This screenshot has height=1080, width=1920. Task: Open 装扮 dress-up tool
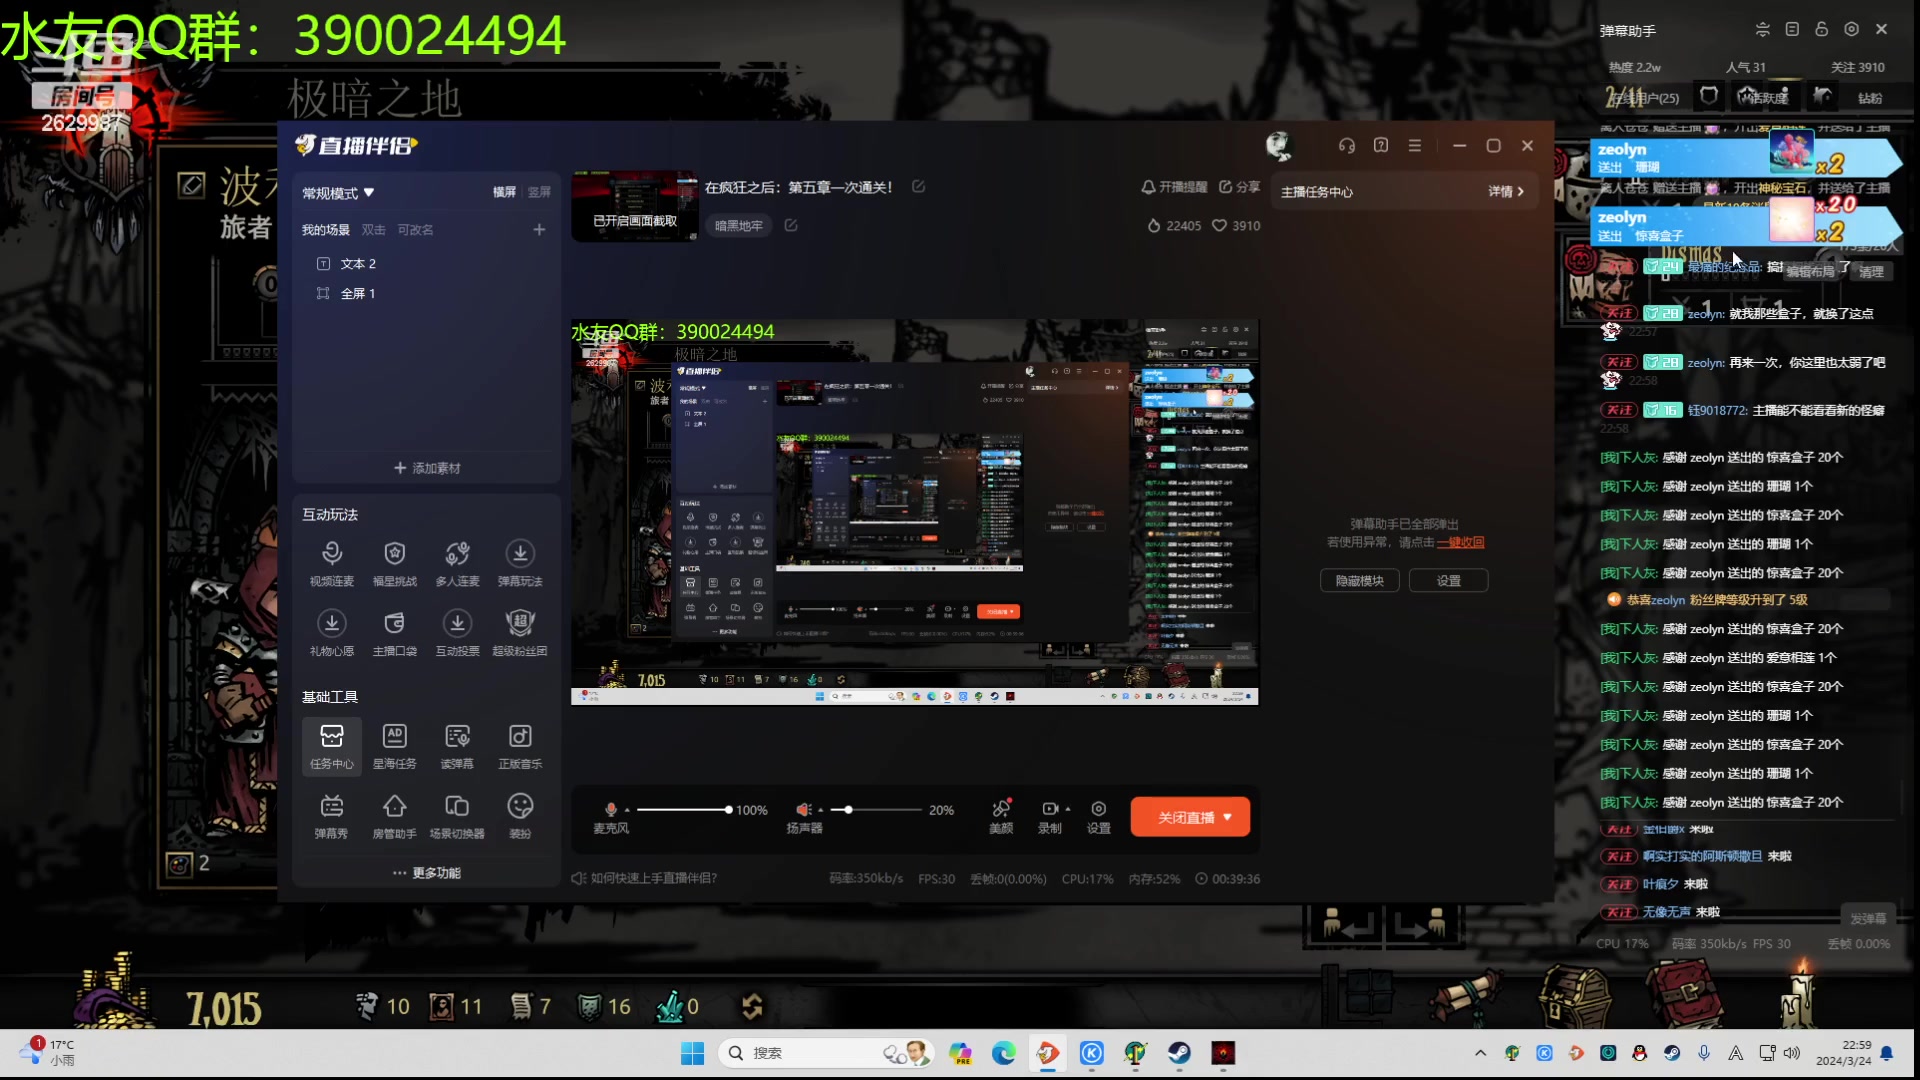pos(520,816)
